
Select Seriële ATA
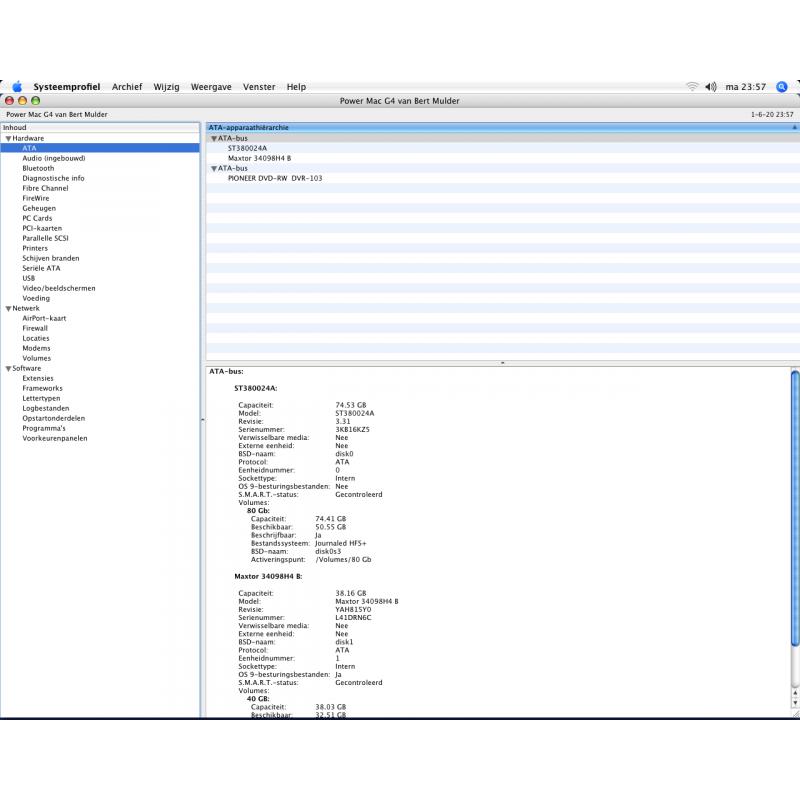(41, 268)
